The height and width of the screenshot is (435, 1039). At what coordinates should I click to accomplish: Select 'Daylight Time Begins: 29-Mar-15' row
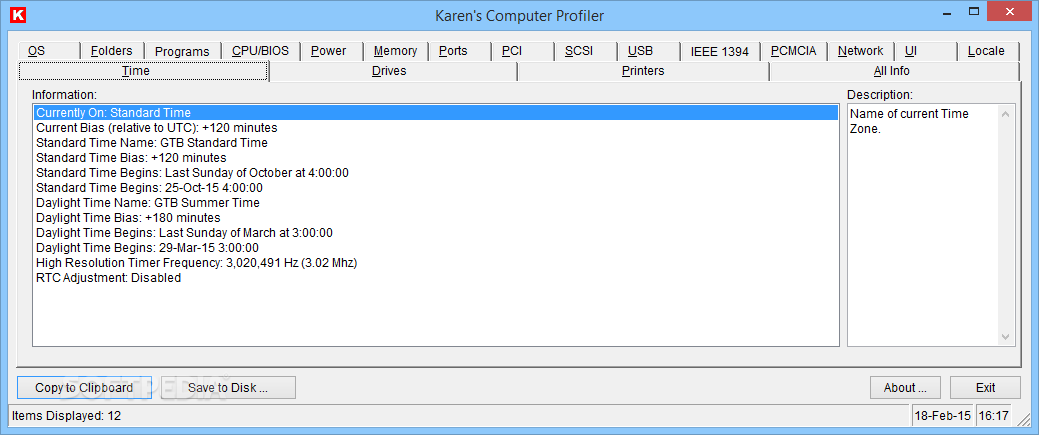pyautogui.click(x=436, y=248)
